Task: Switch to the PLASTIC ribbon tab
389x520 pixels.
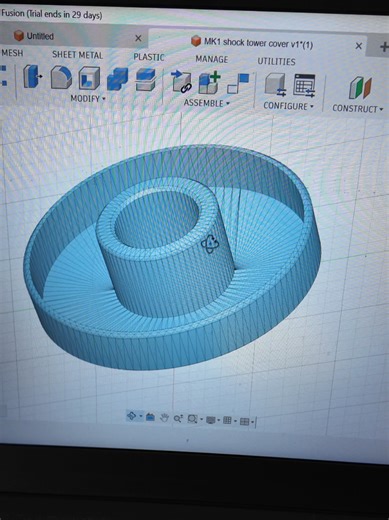Action: [149, 57]
